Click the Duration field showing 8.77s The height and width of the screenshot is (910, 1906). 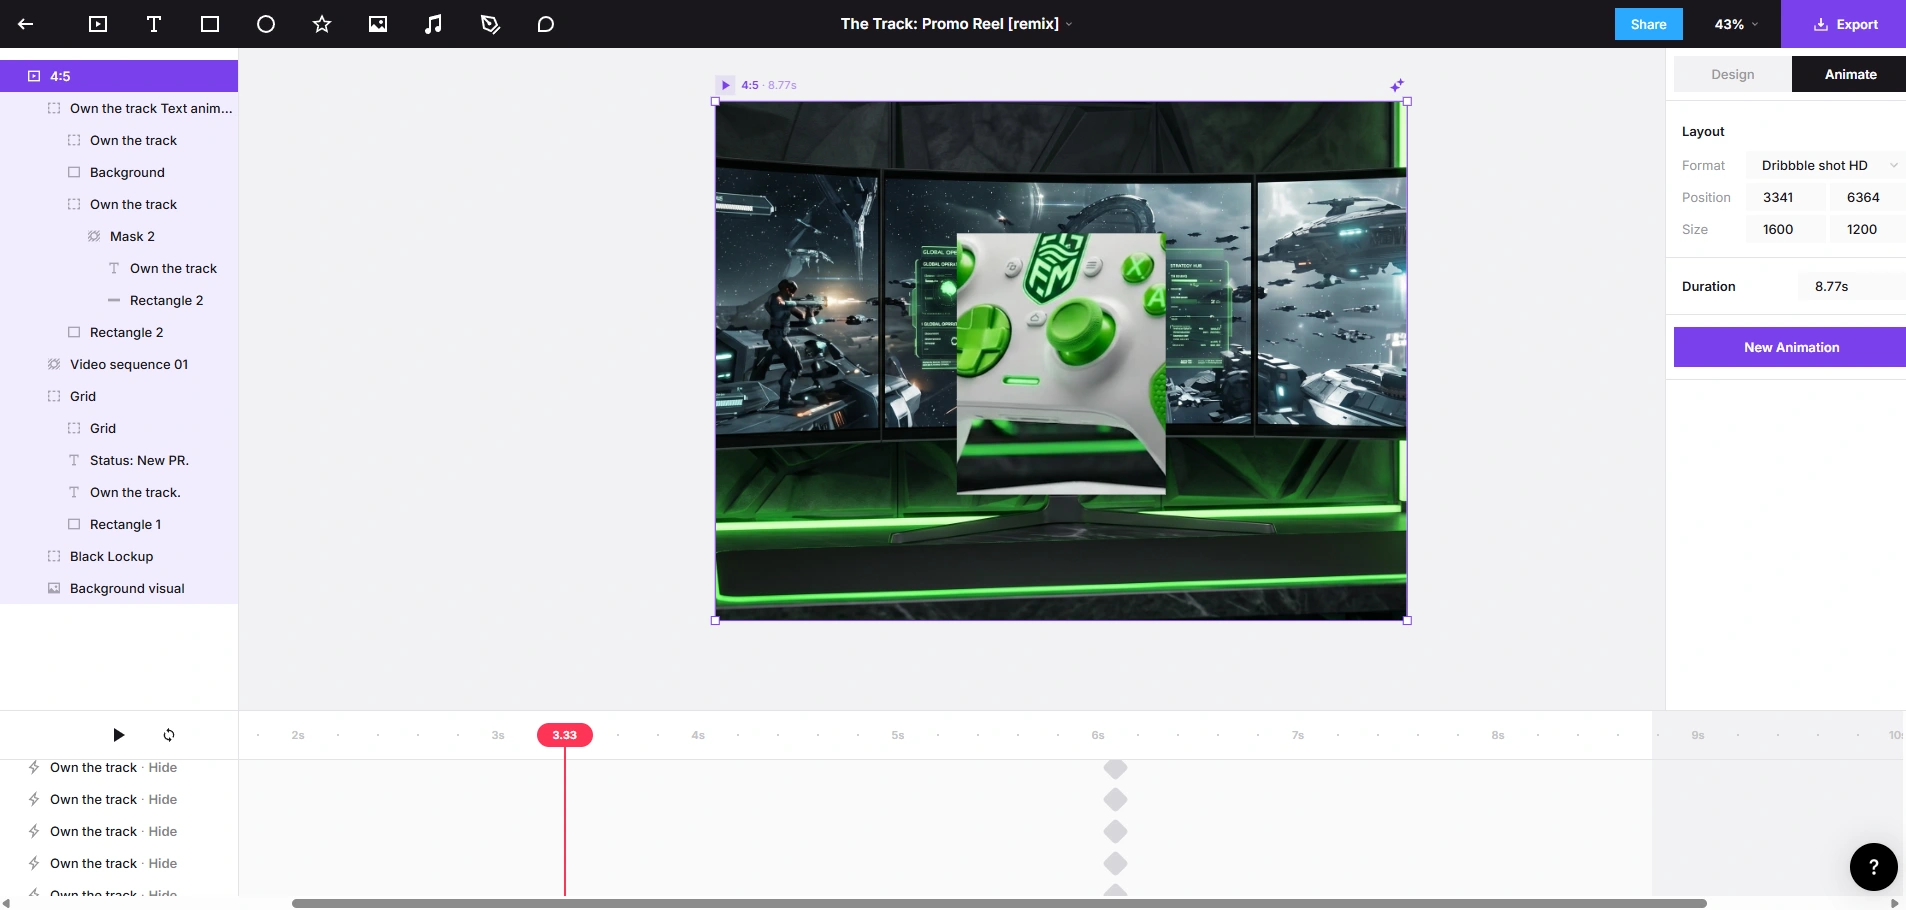[x=1852, y=286]
